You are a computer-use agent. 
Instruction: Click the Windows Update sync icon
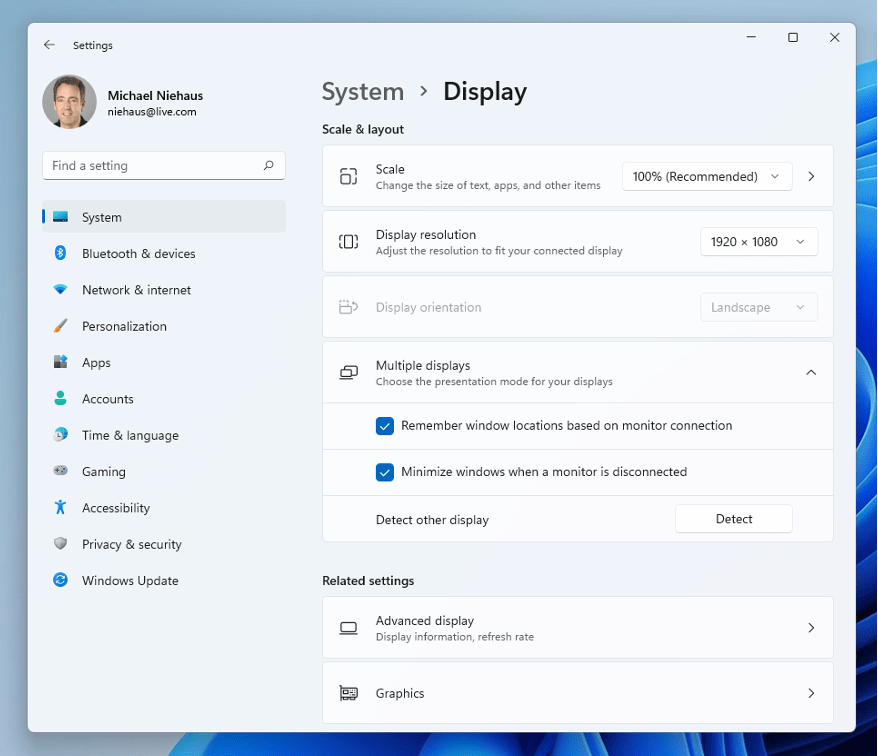coord(61,581)
